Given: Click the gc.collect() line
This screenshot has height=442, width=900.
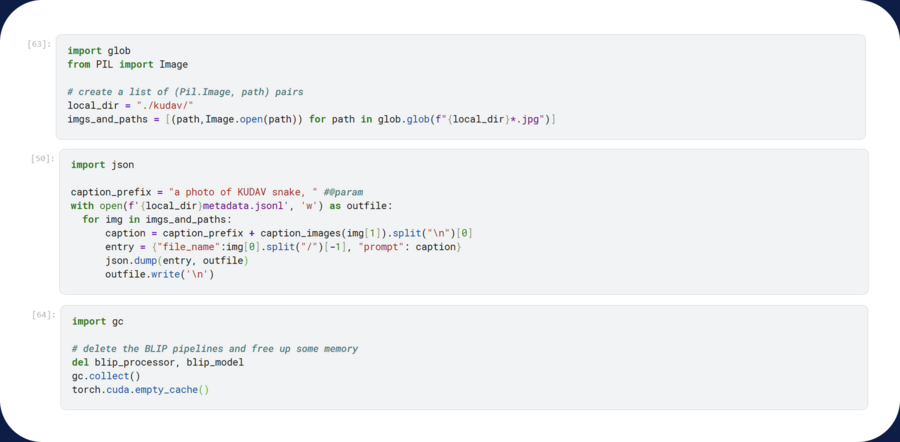Looking at the screenshot, I should pyautogui.click(x=106, y=376).
